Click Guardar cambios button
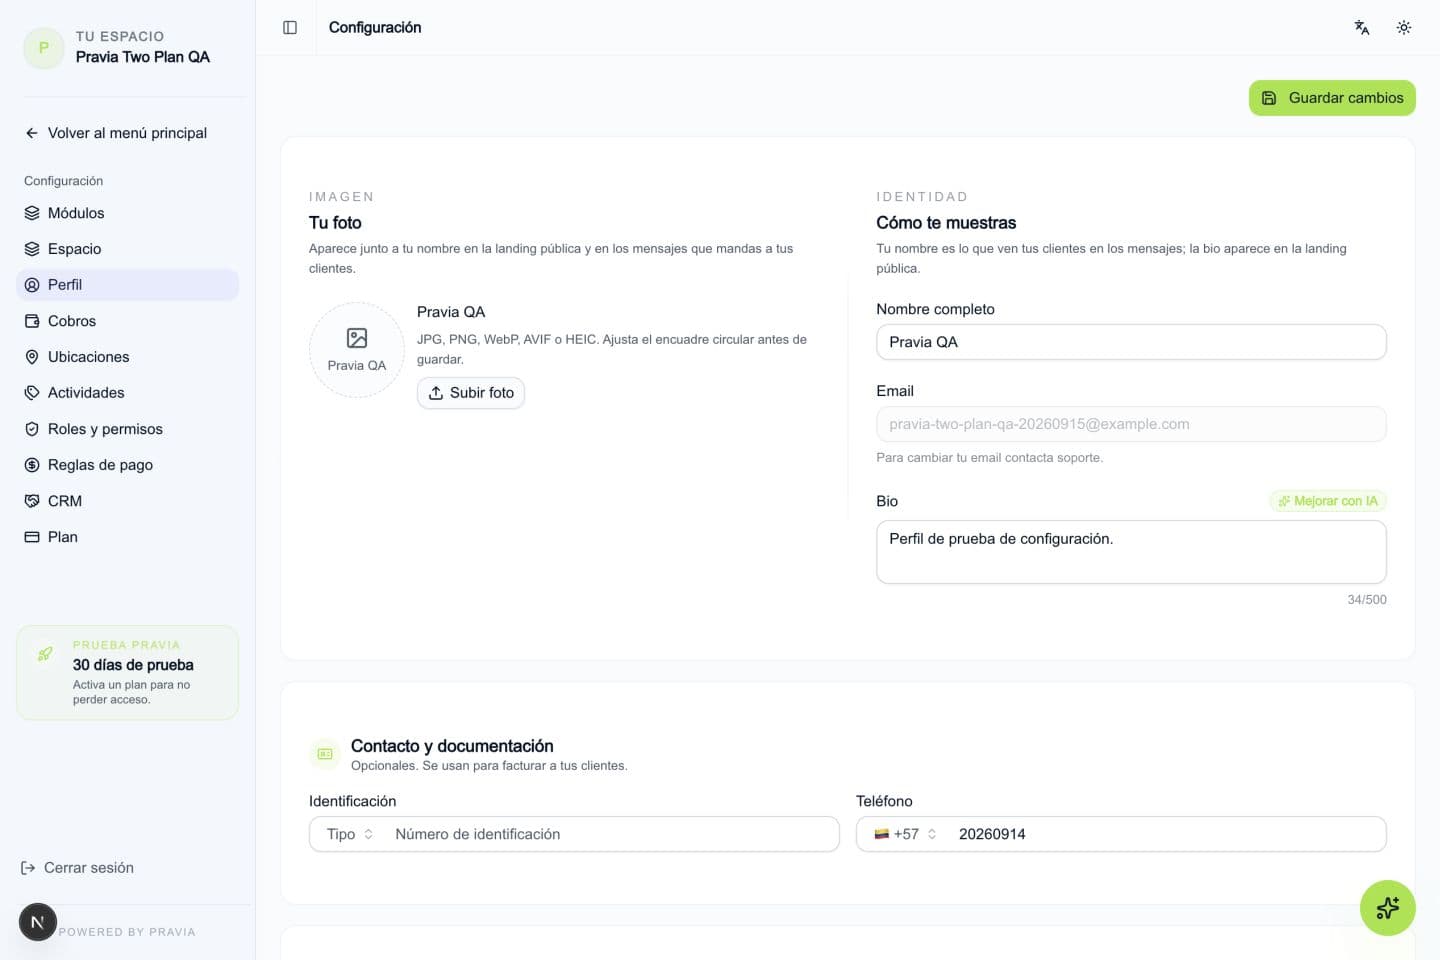This screenshot has height=960, width=1440. (1332, 98)
